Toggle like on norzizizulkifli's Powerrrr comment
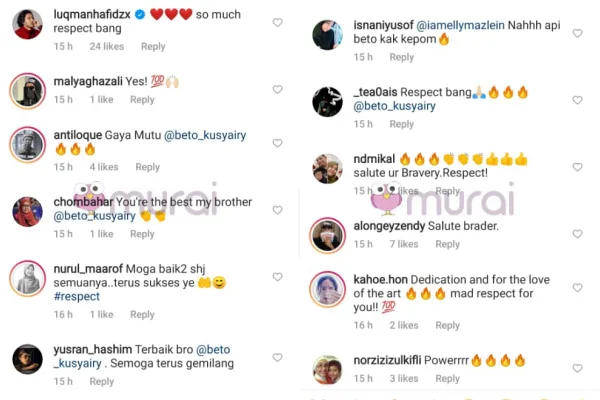This screenshot has height=400, width=600. tap(577, 368)
